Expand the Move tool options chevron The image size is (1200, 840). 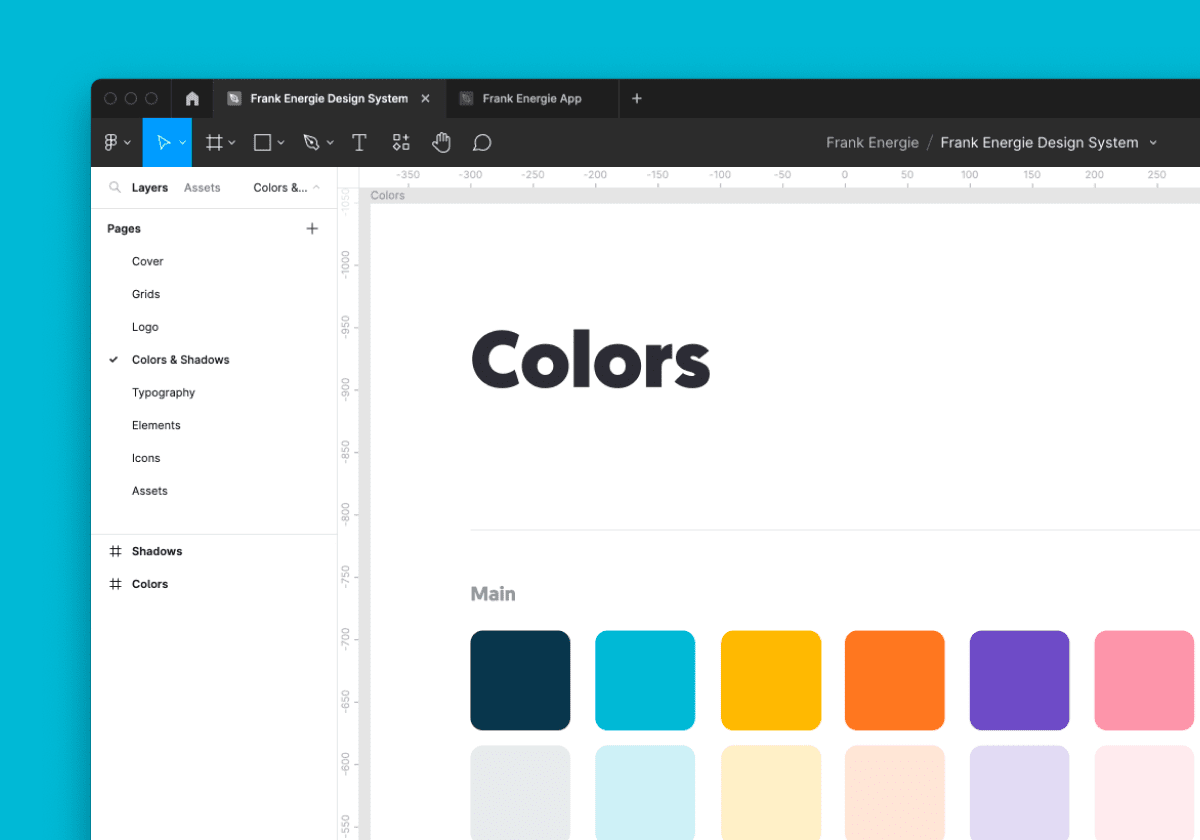tap(180, 142)
